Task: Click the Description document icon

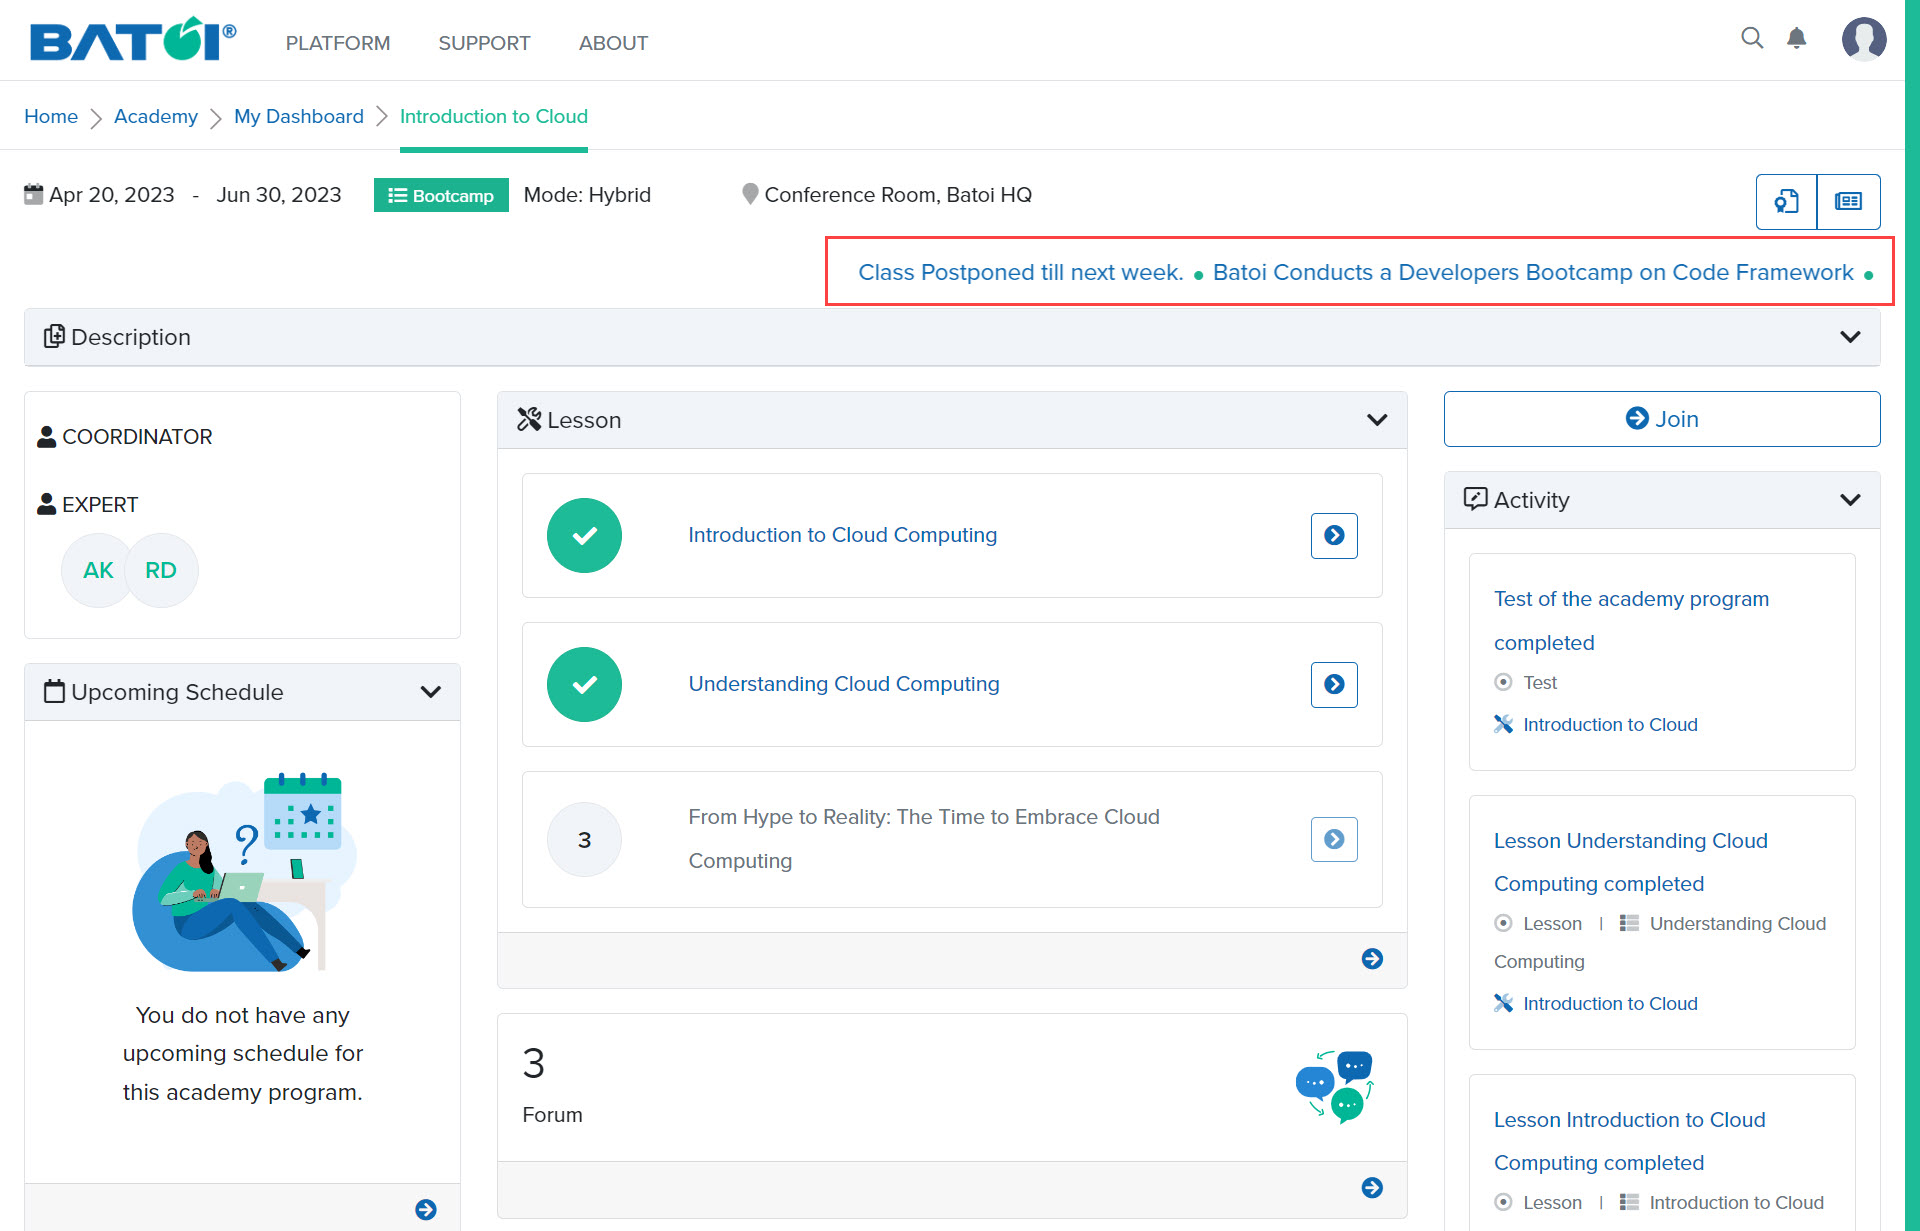Action: [54, 336]
